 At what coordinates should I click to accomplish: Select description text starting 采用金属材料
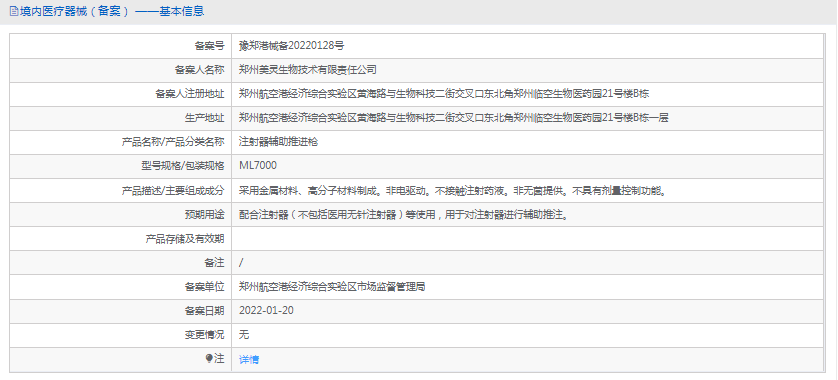pos(454,190)
